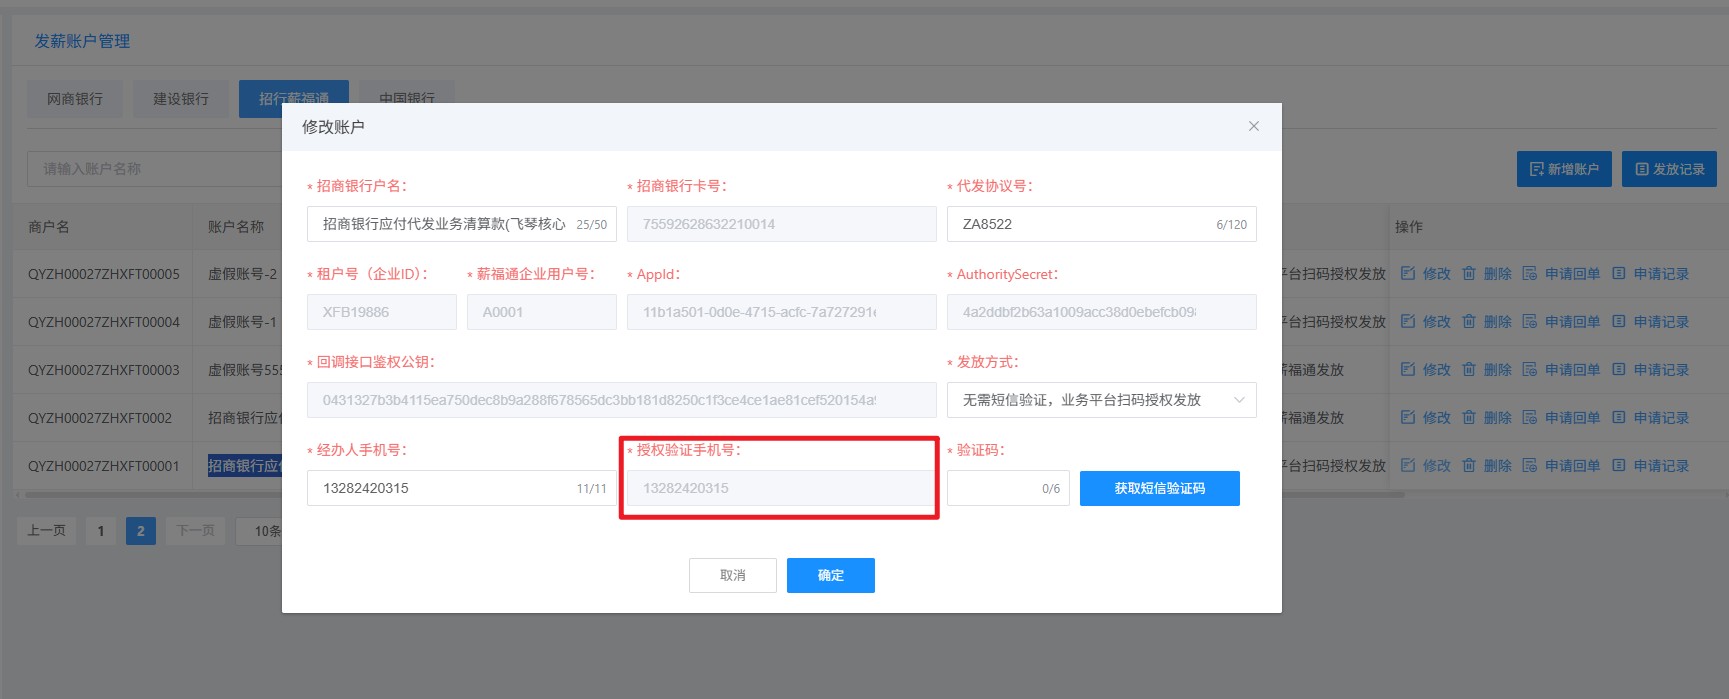Click edit icon in QYZH00027ZHXFT00004 row
Screen dimensions: 1729x699
pos(1408,321)
